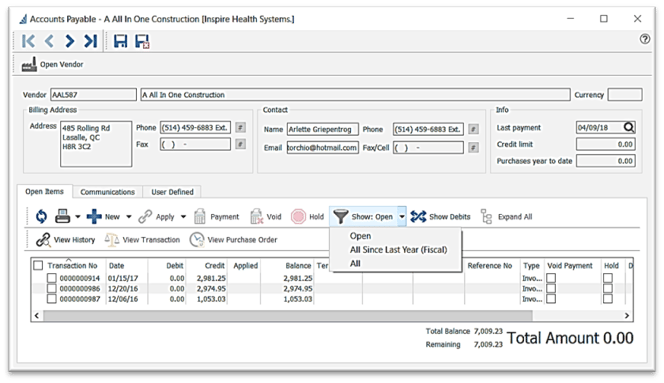
Task: Click the Show filter funnel icon
Action: coord(340,216)
